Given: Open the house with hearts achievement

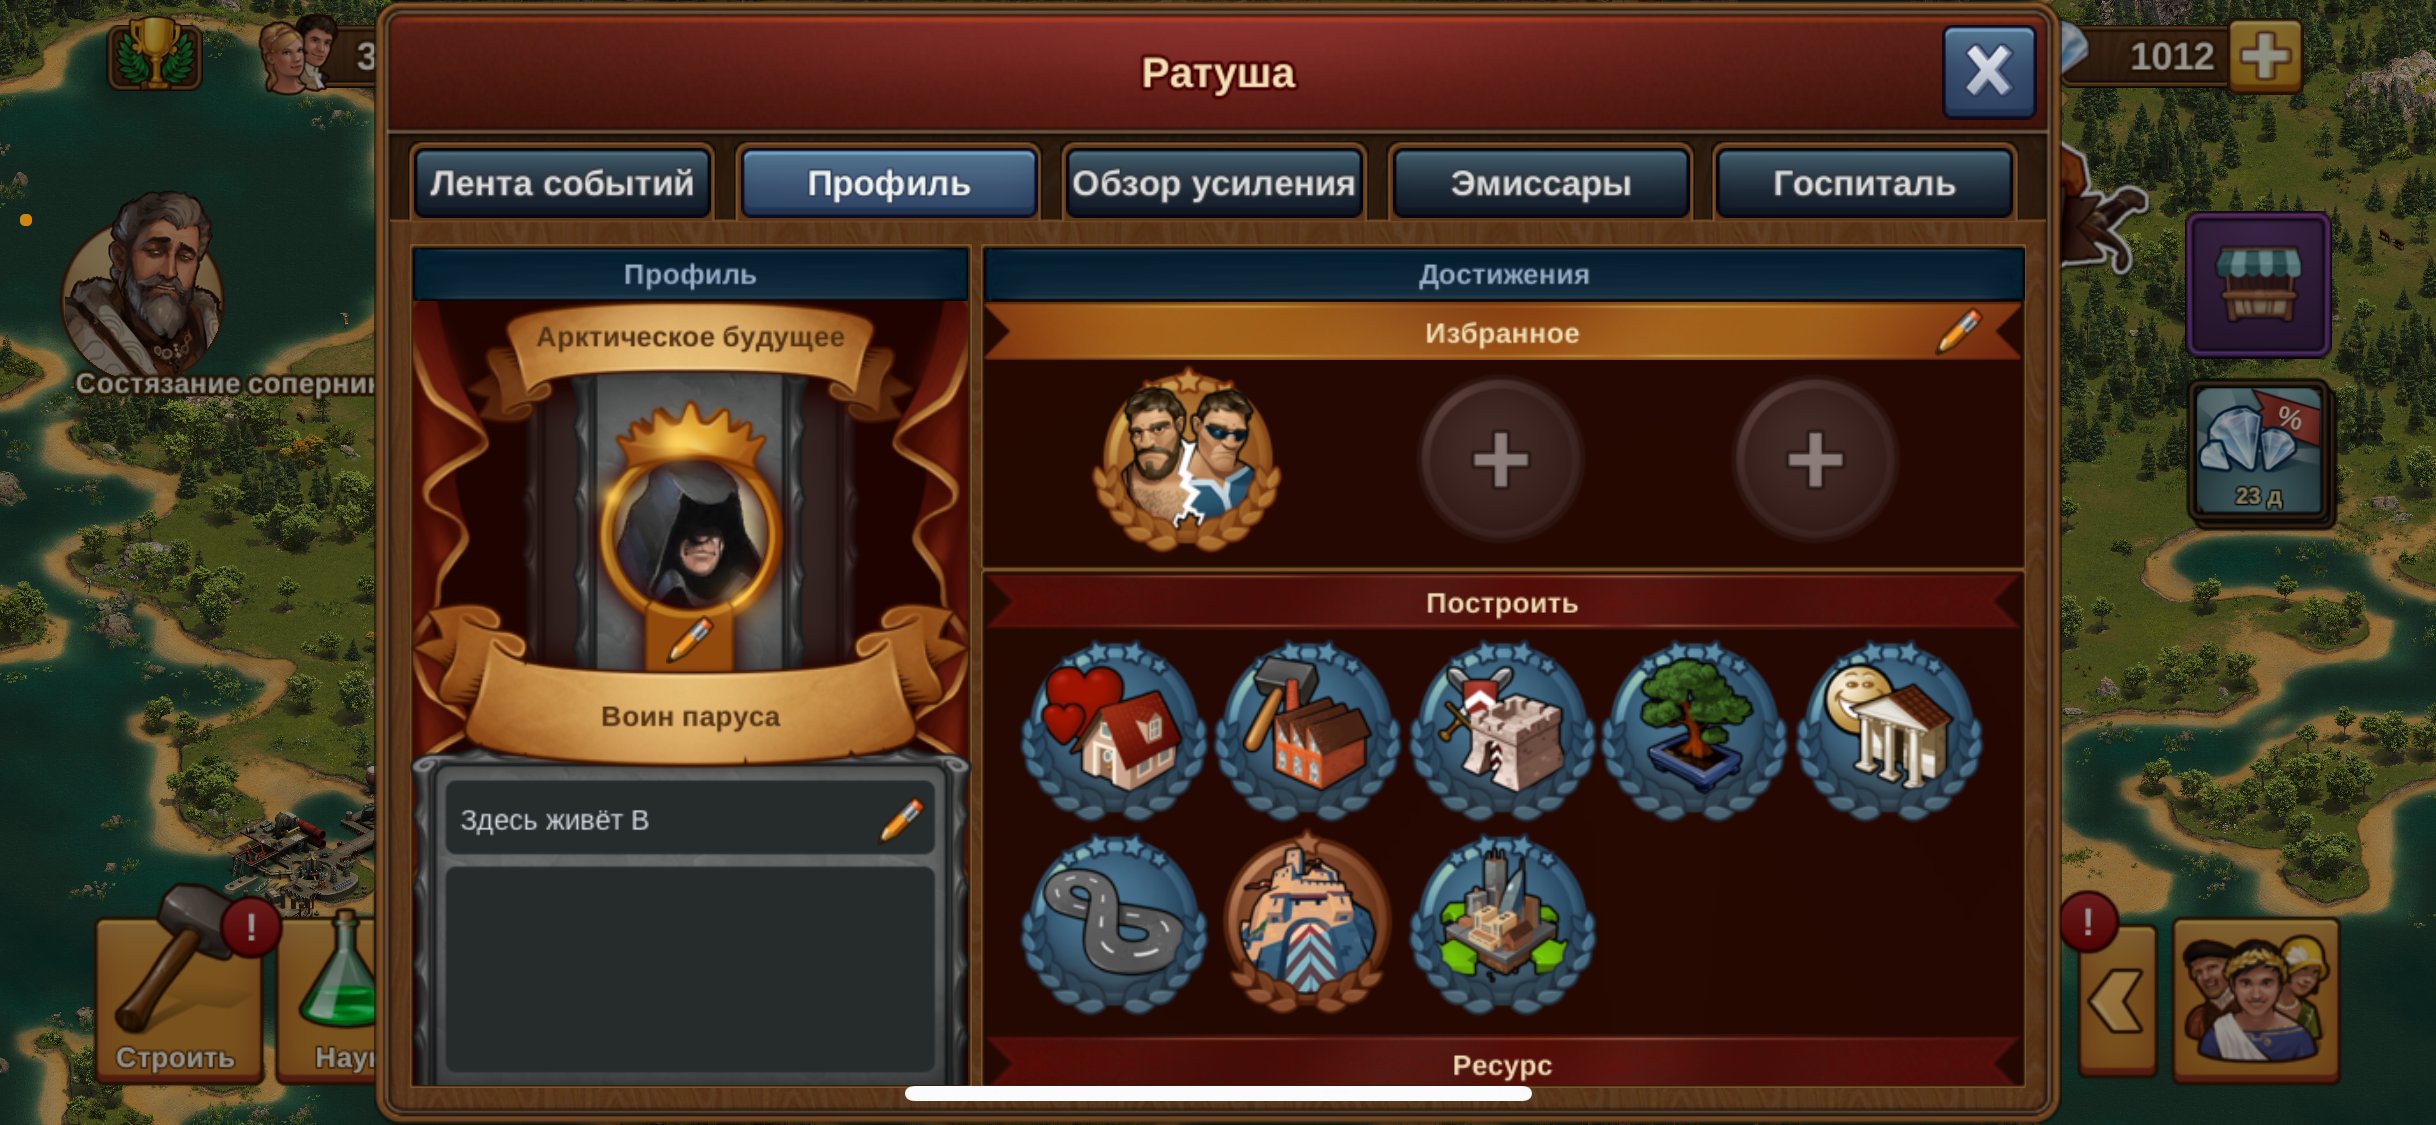Looking at the screenshot, I should point(1113,732).
